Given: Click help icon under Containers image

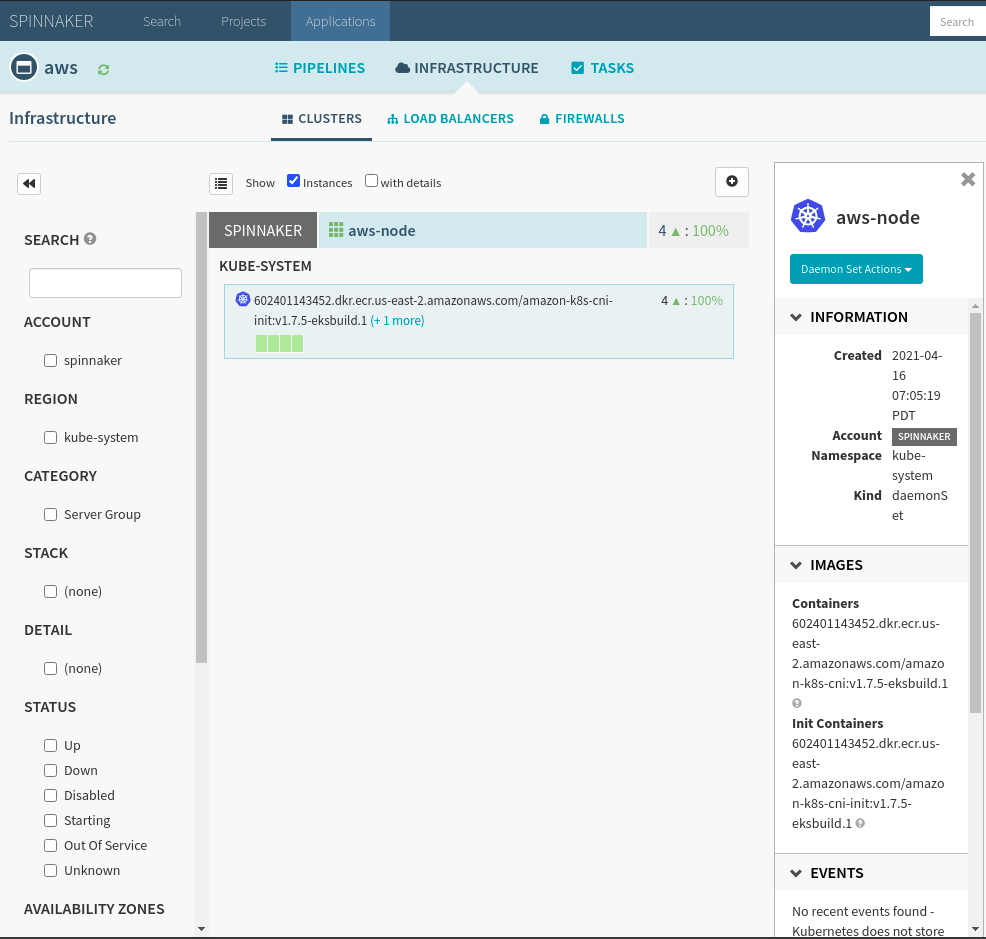Looking at the screenshot, I should (x=797, y=703).
